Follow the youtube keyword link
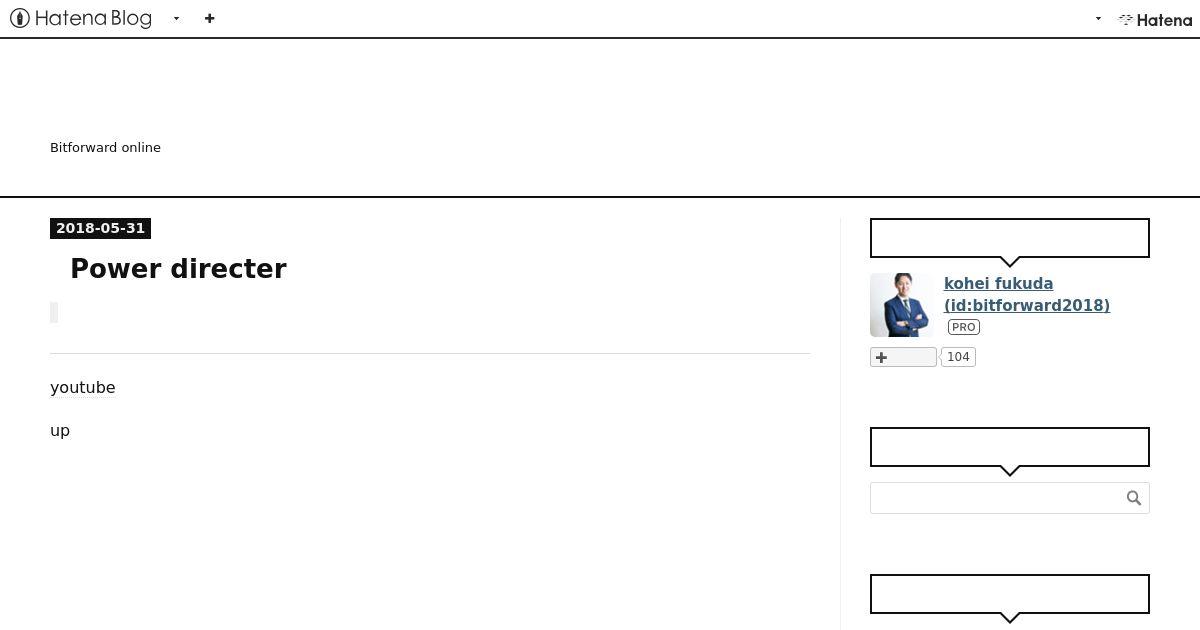The width and height of the screenshot is (1200, 630). coord(82,387)
